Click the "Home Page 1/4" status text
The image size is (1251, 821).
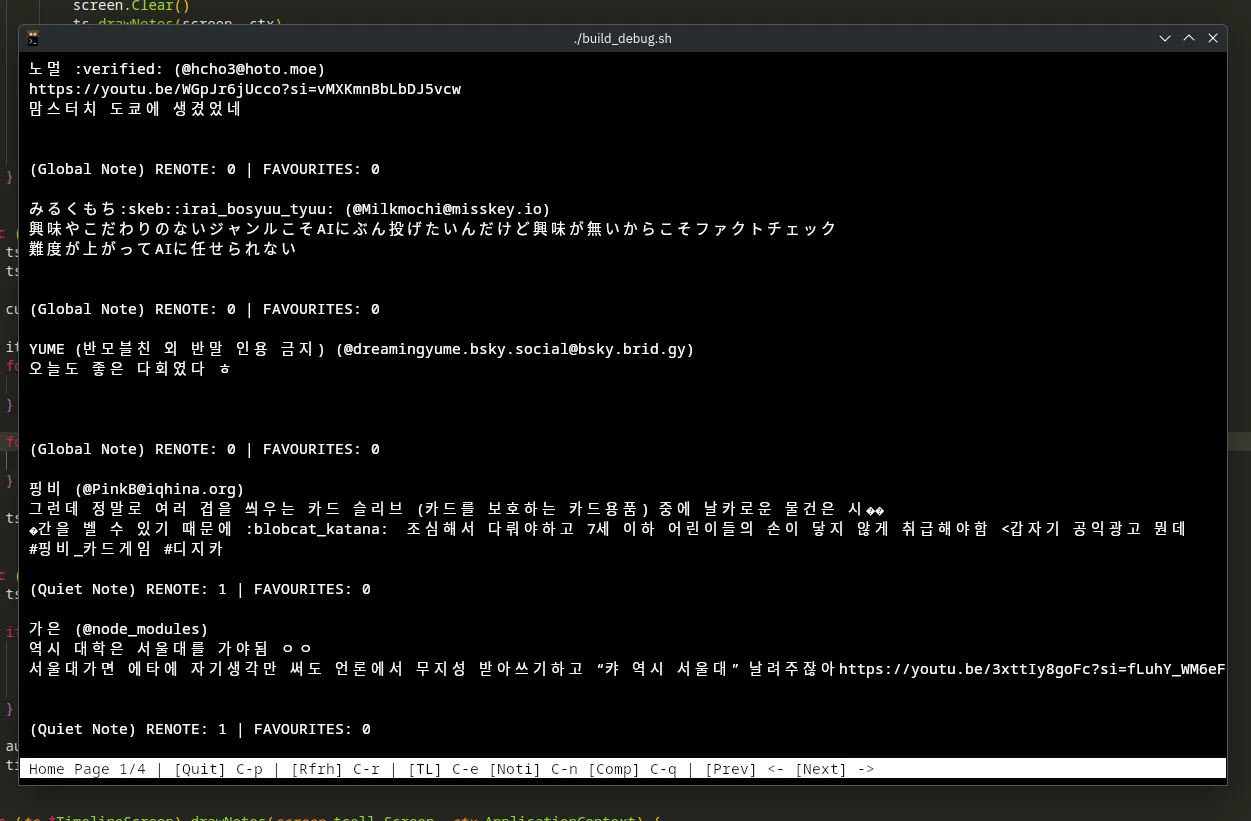pyautogui.click(x=88, y=769)
